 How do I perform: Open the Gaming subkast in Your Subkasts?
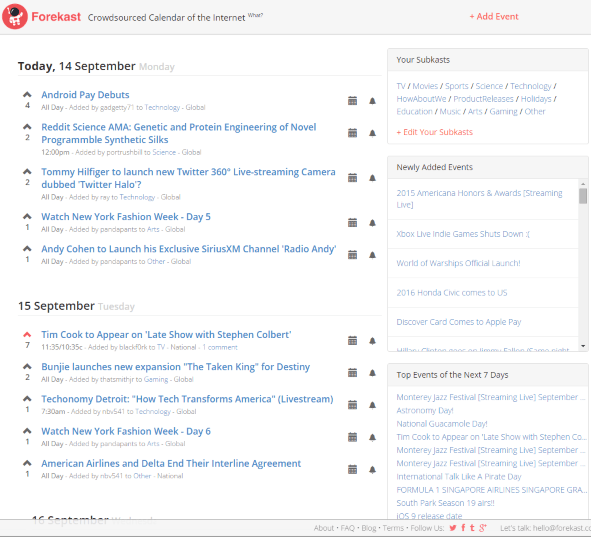click(x=503, y=112)
